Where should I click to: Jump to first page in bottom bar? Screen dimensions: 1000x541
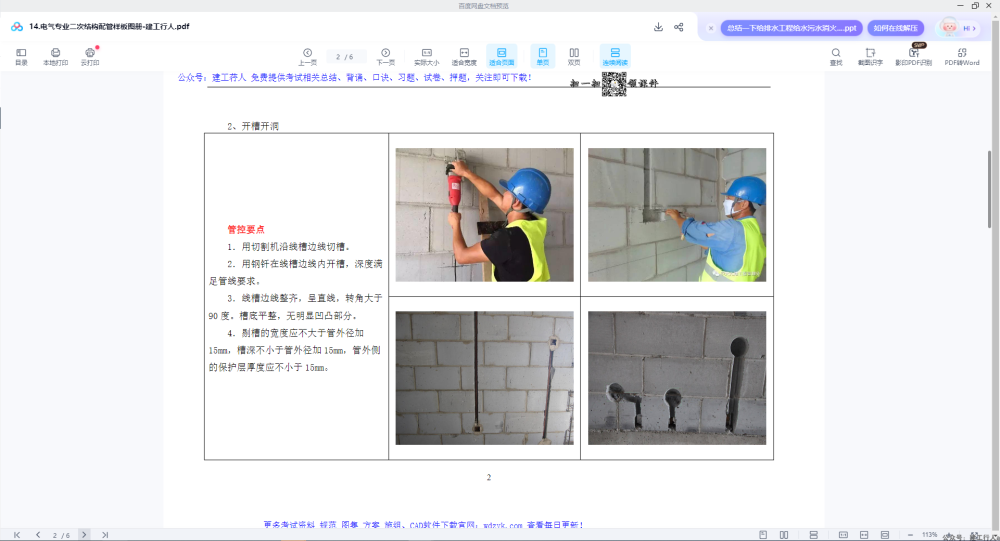17,535
